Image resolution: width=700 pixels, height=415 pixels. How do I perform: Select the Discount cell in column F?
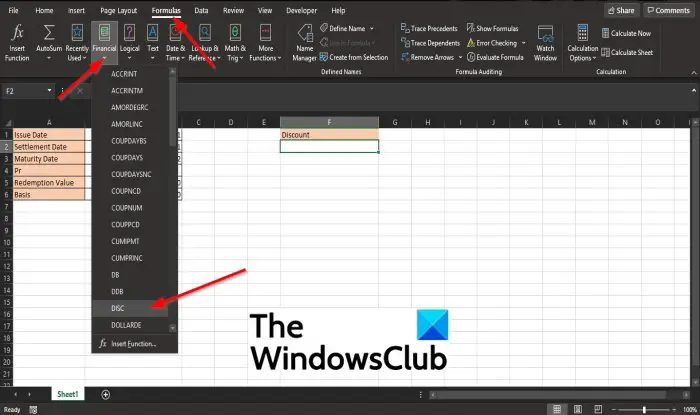click(329, 134)
